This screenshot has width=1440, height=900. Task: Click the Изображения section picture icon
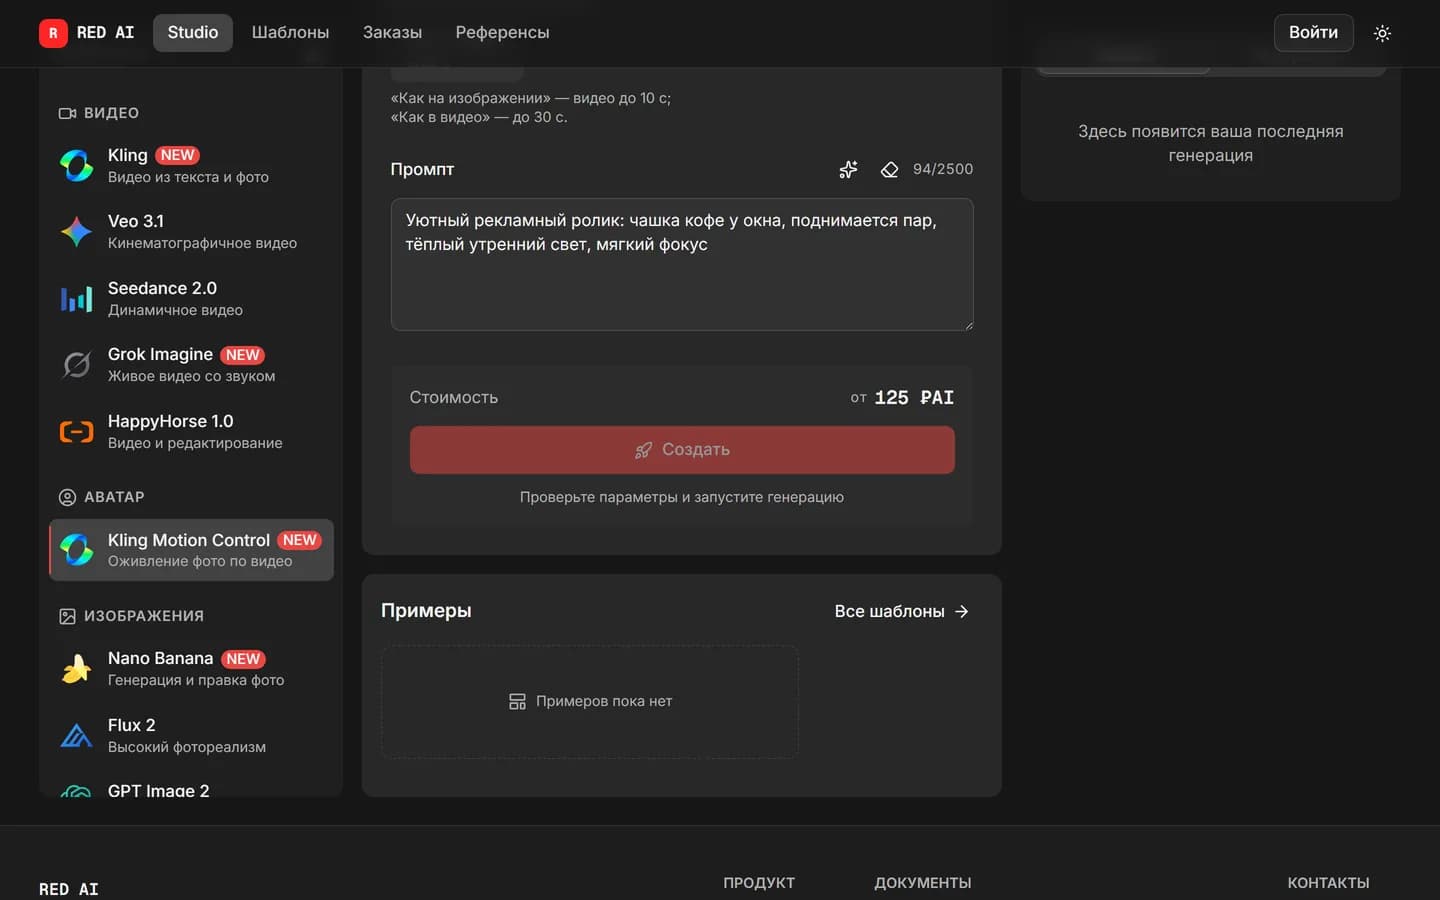coord(67,616)
